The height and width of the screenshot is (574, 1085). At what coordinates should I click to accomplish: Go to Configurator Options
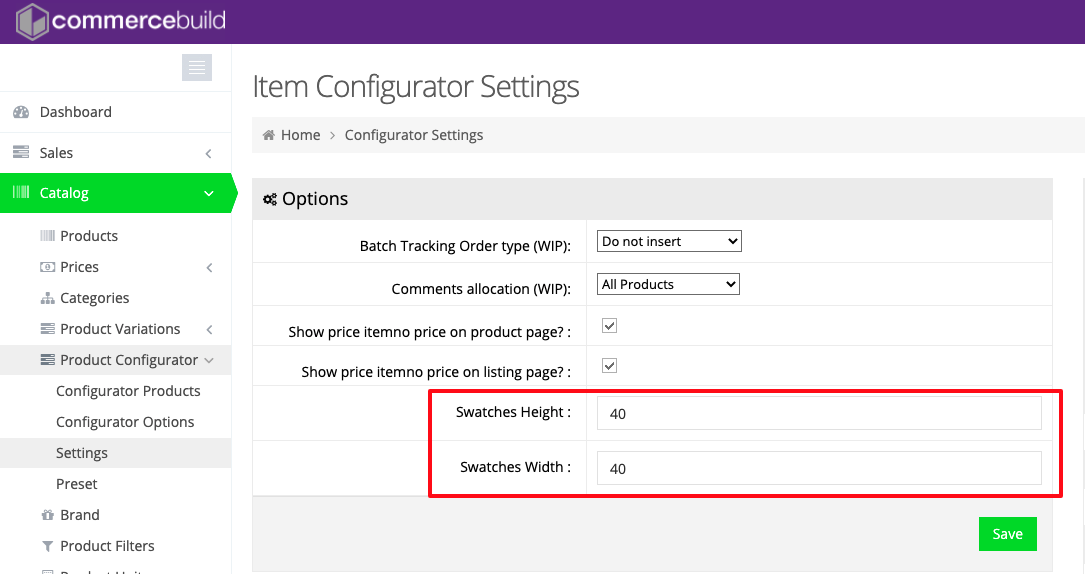[x=125, y=422]
